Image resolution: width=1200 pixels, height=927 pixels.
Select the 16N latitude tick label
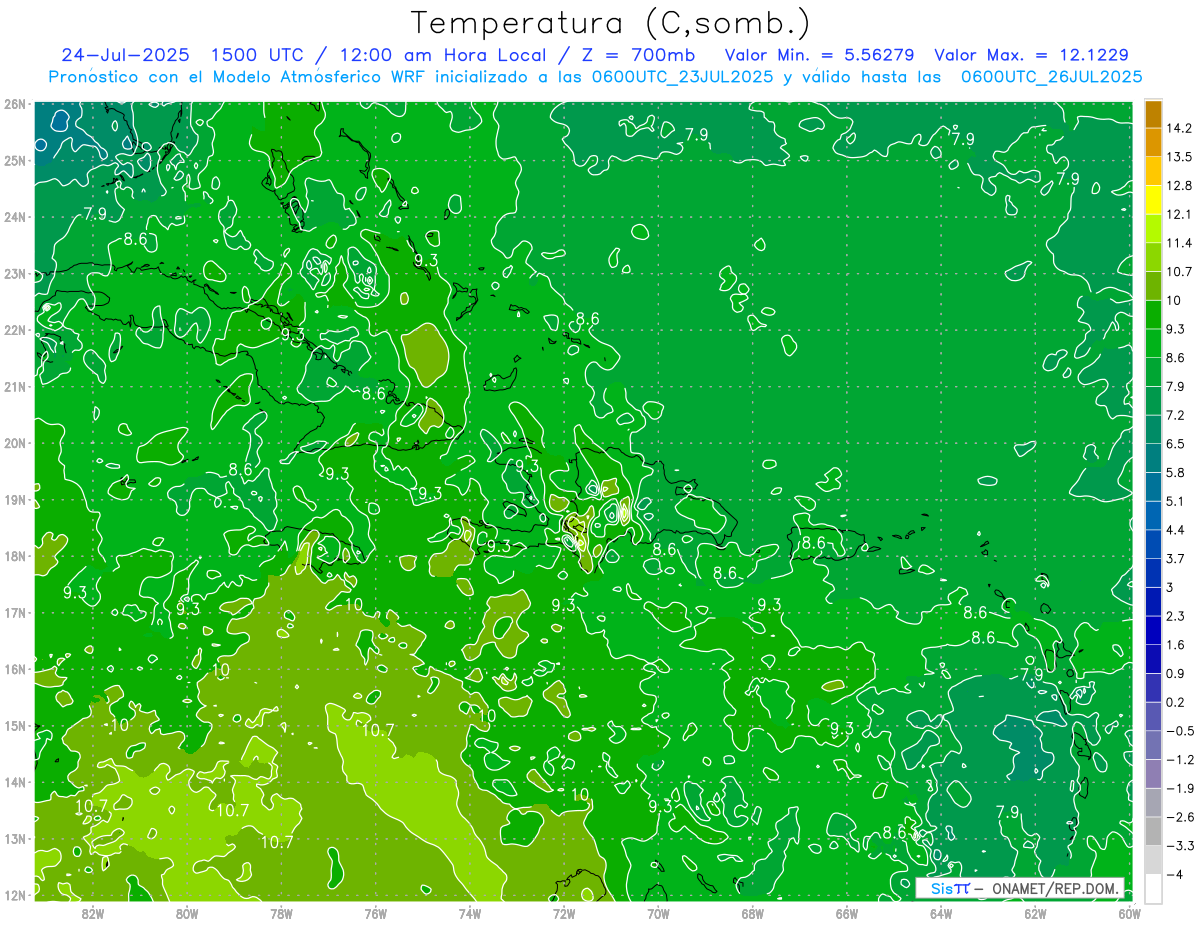pyautogui.click(x=15, y=669)
